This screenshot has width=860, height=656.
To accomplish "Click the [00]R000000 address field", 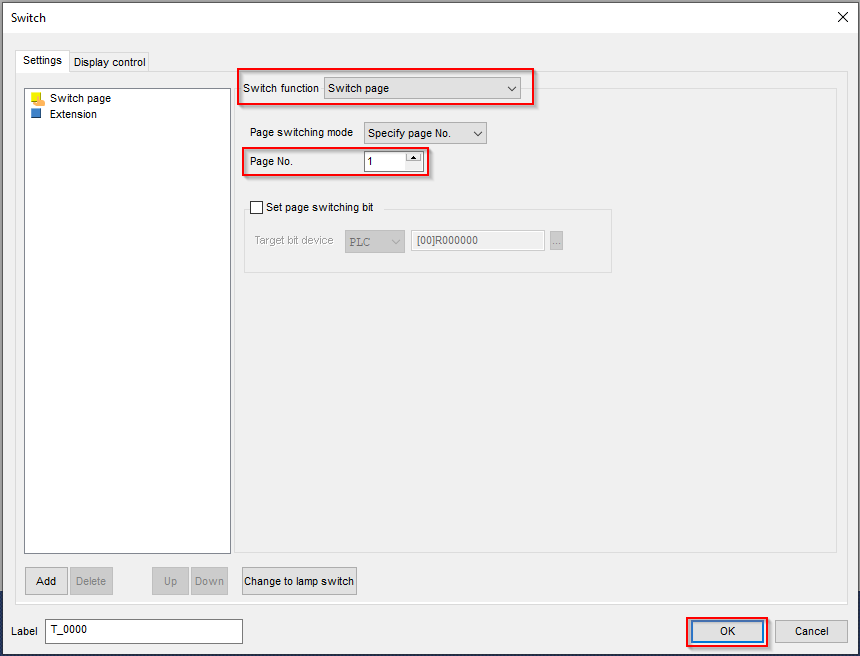I will coord(478,240).
